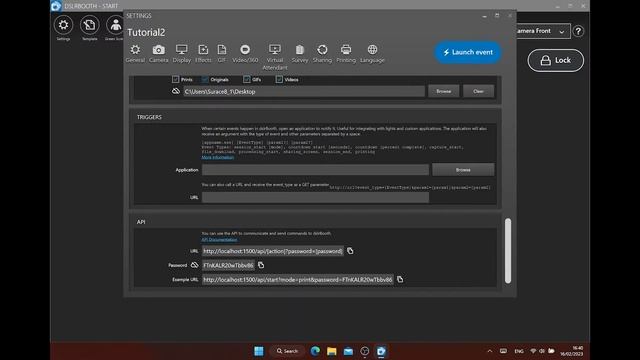Copy the API password using copy icon
The height and width of the screenshot is (360, 640).
pos(261,265)
